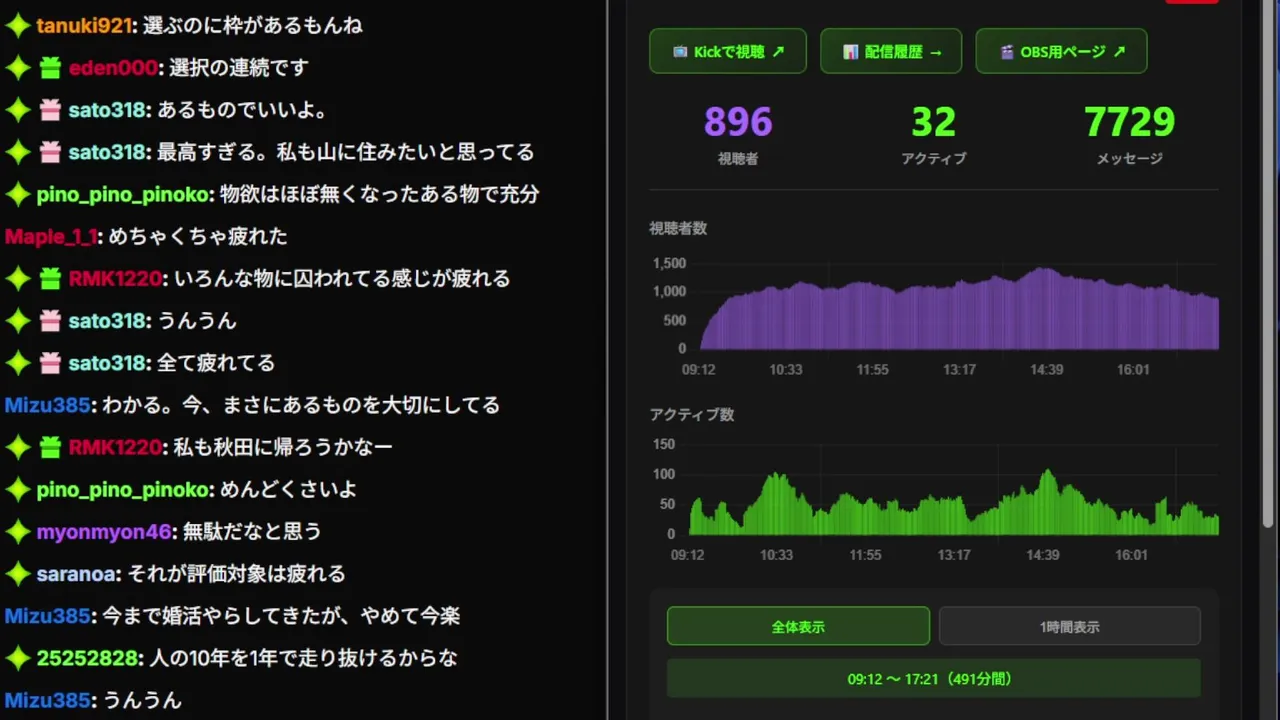
Task: Click Mizu385 name on '今まで婚活' message
Action: click(48, 616)
